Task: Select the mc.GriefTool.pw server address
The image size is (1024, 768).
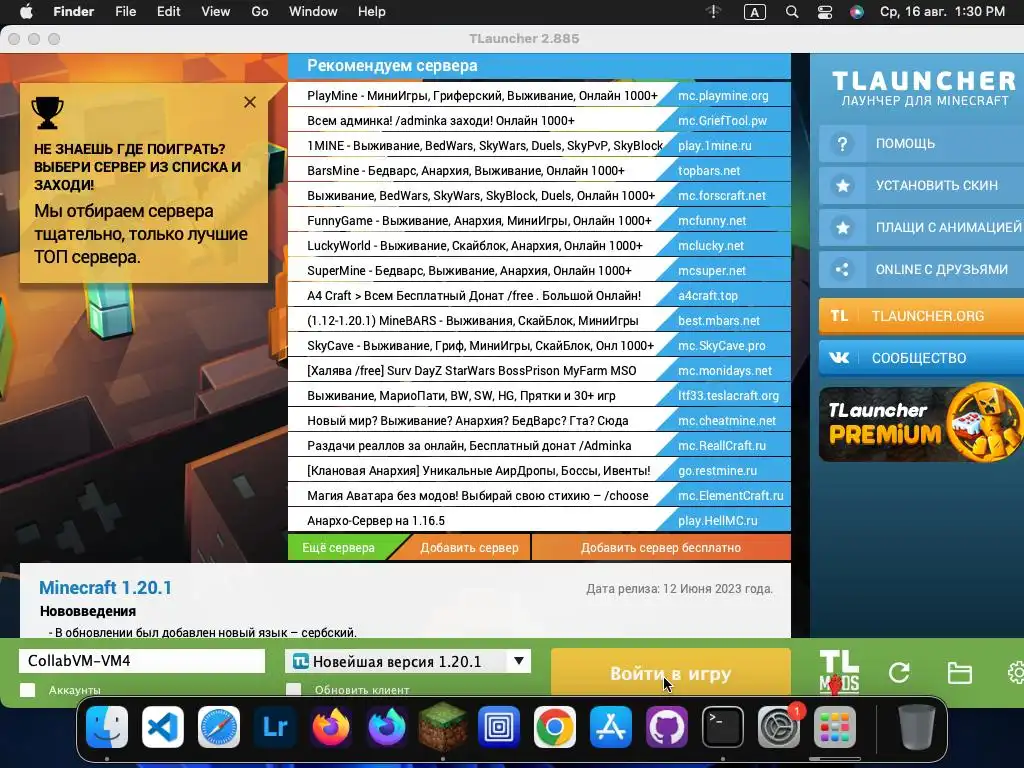Action: coord(722,121)
